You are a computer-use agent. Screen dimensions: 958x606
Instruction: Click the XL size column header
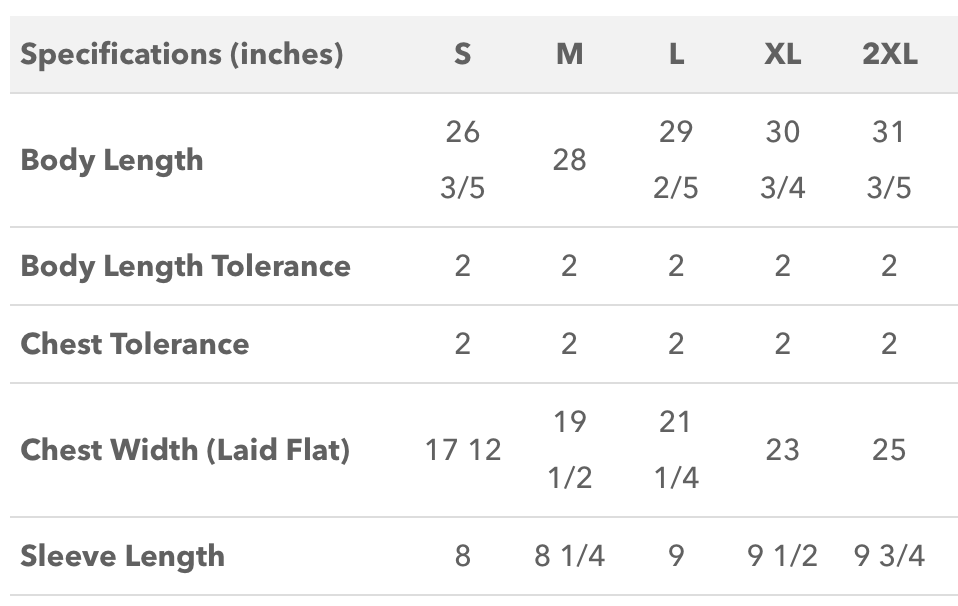point(782,54)
